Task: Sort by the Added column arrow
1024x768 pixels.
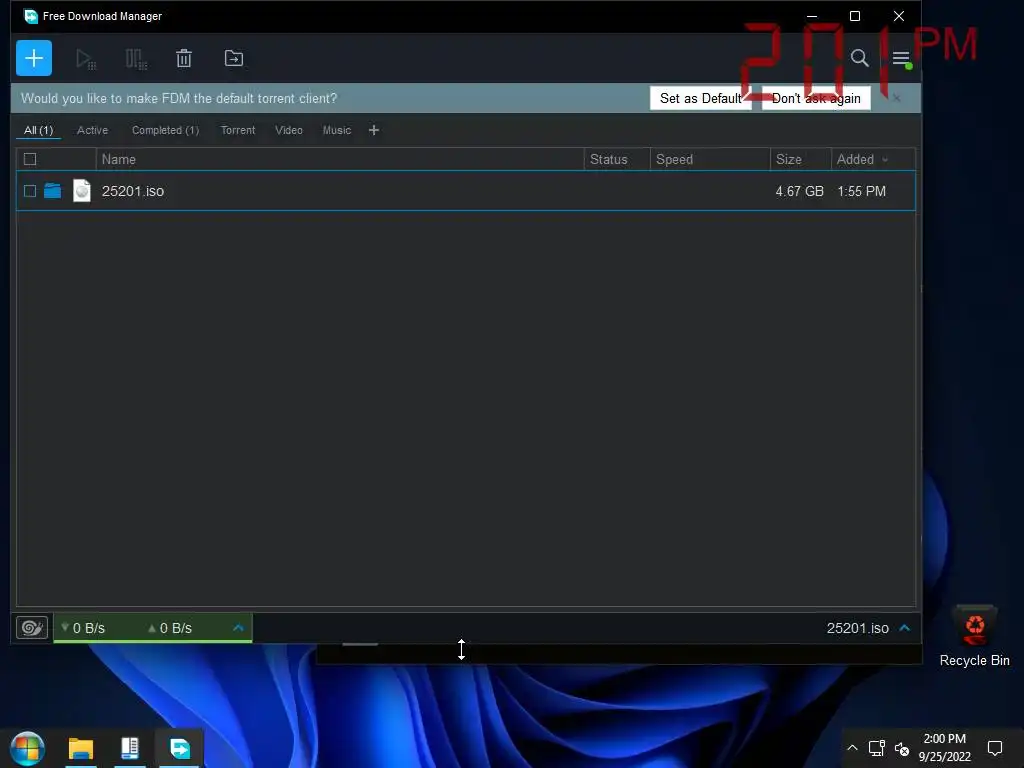Action: (885, 159)
